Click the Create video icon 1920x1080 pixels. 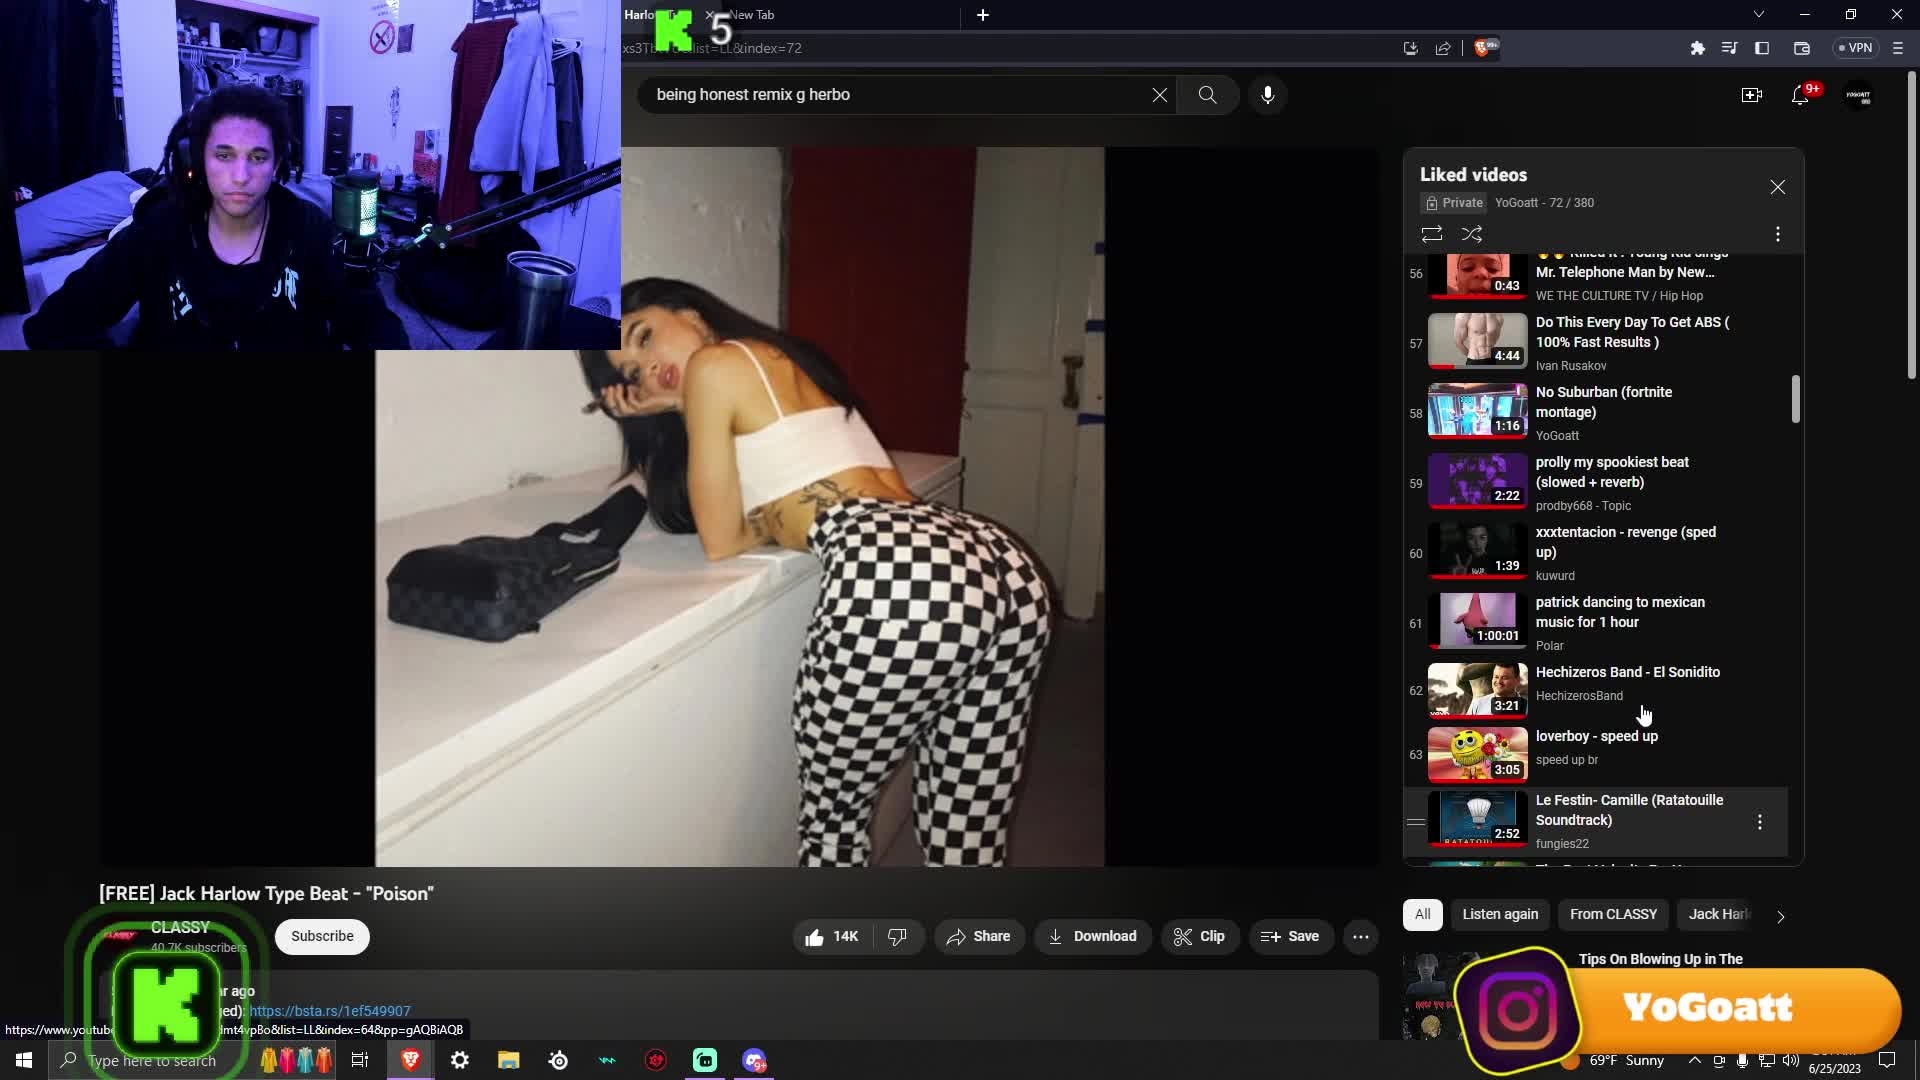tap(1751, 95)
